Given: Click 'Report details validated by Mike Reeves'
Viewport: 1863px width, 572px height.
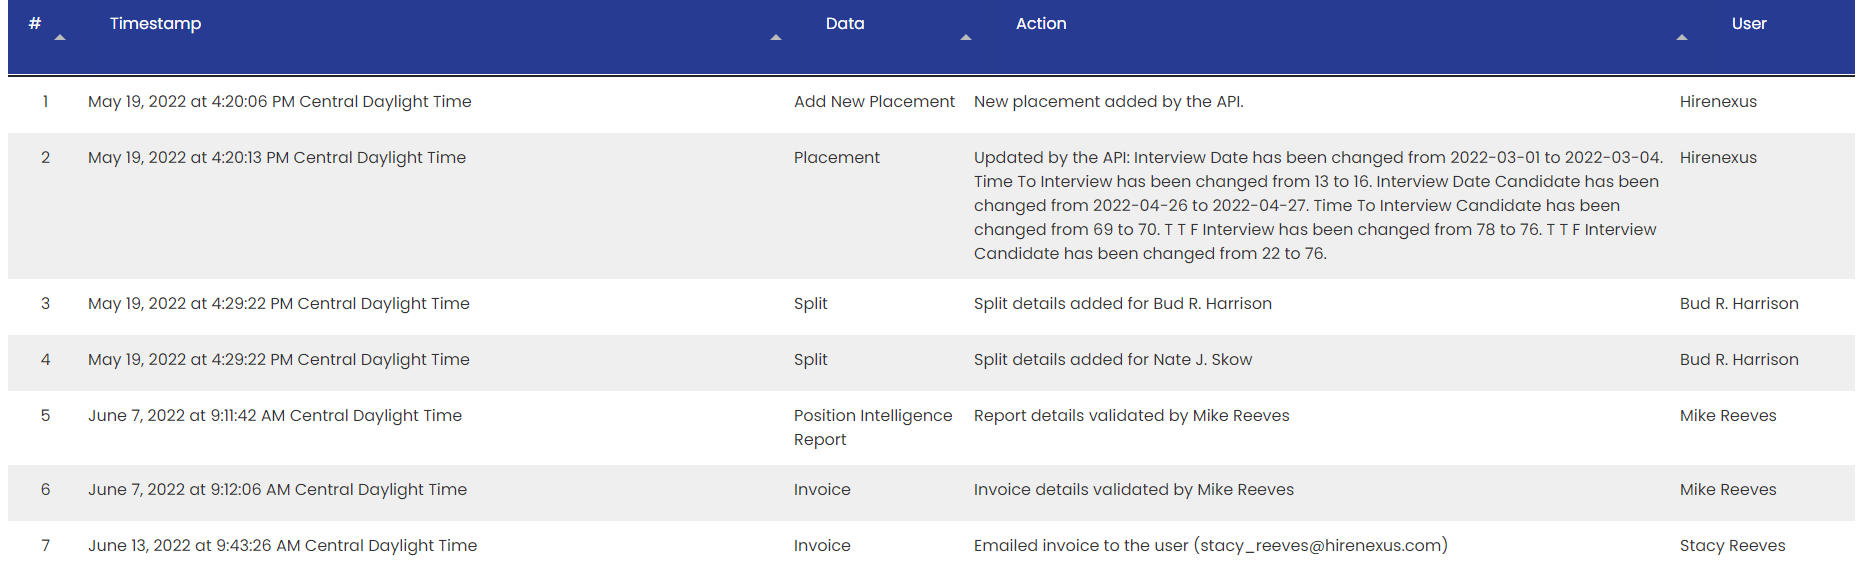Looking at the screenshot, I should (x=1132, y=415).
